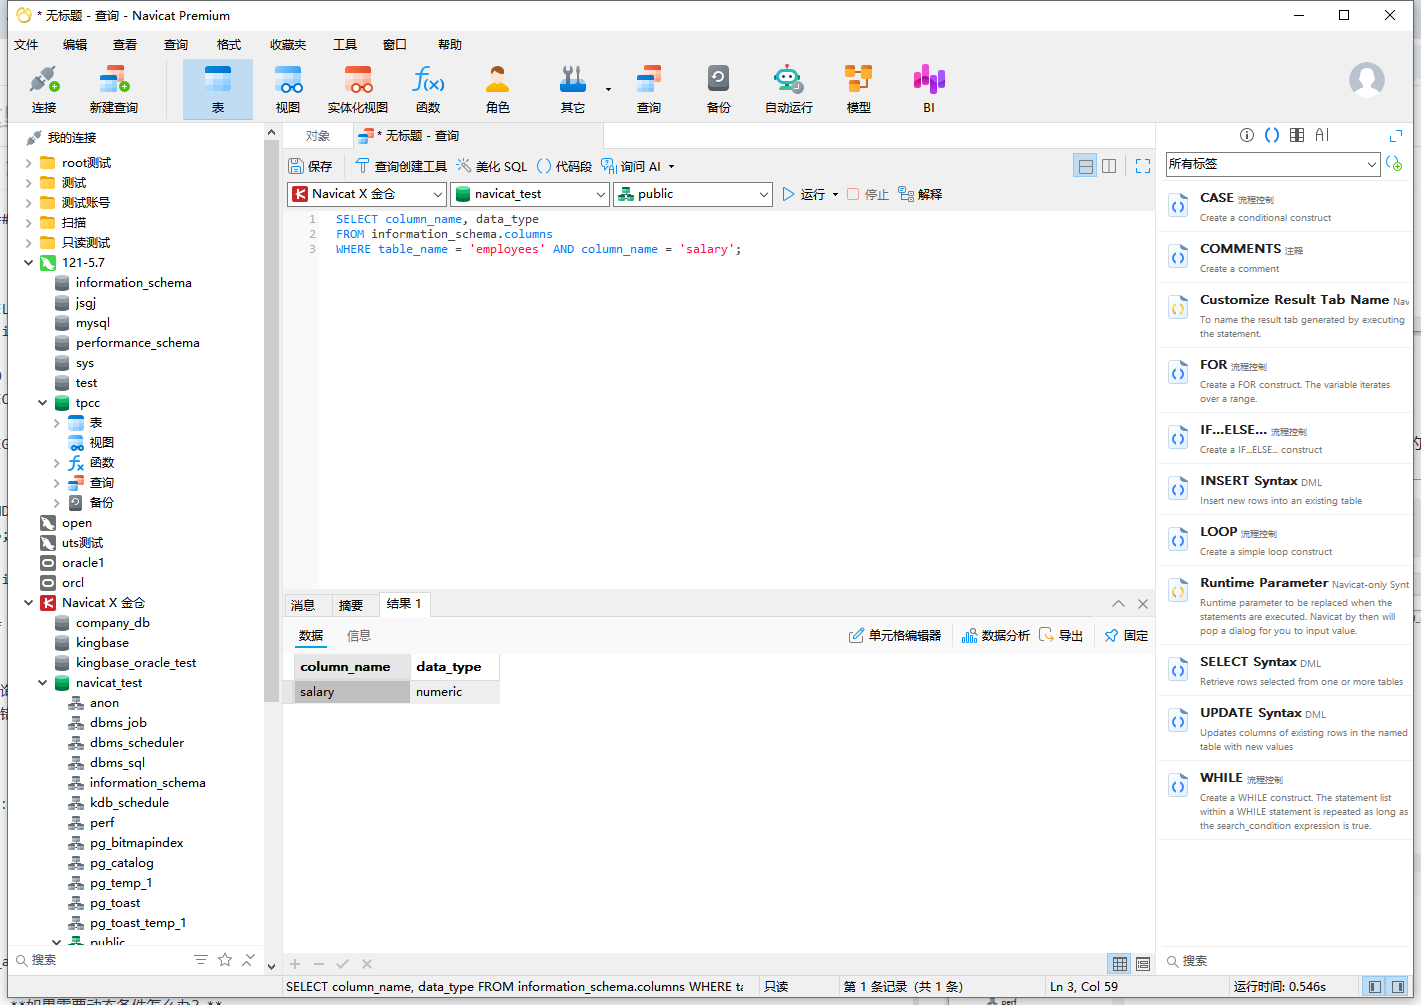Viewport: 1421px width, 1005px height.
Task: Click the filter icon beside the navigation search
Action: pyautogui.click(x=201, y=960)
